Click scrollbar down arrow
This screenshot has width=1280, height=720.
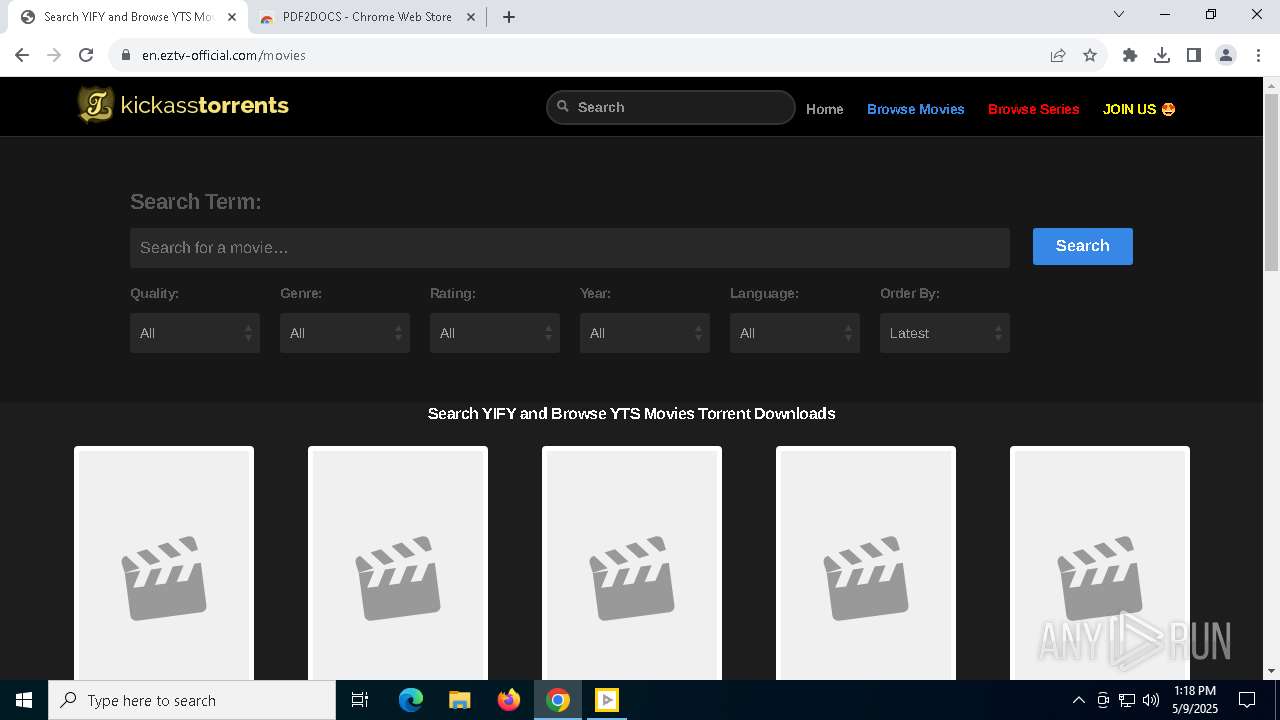(x=1272, y=671)
